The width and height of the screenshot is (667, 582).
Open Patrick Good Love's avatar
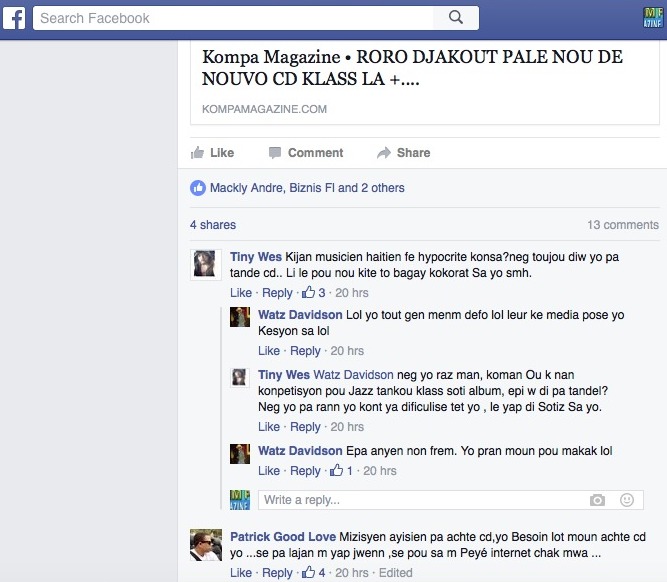206,545
